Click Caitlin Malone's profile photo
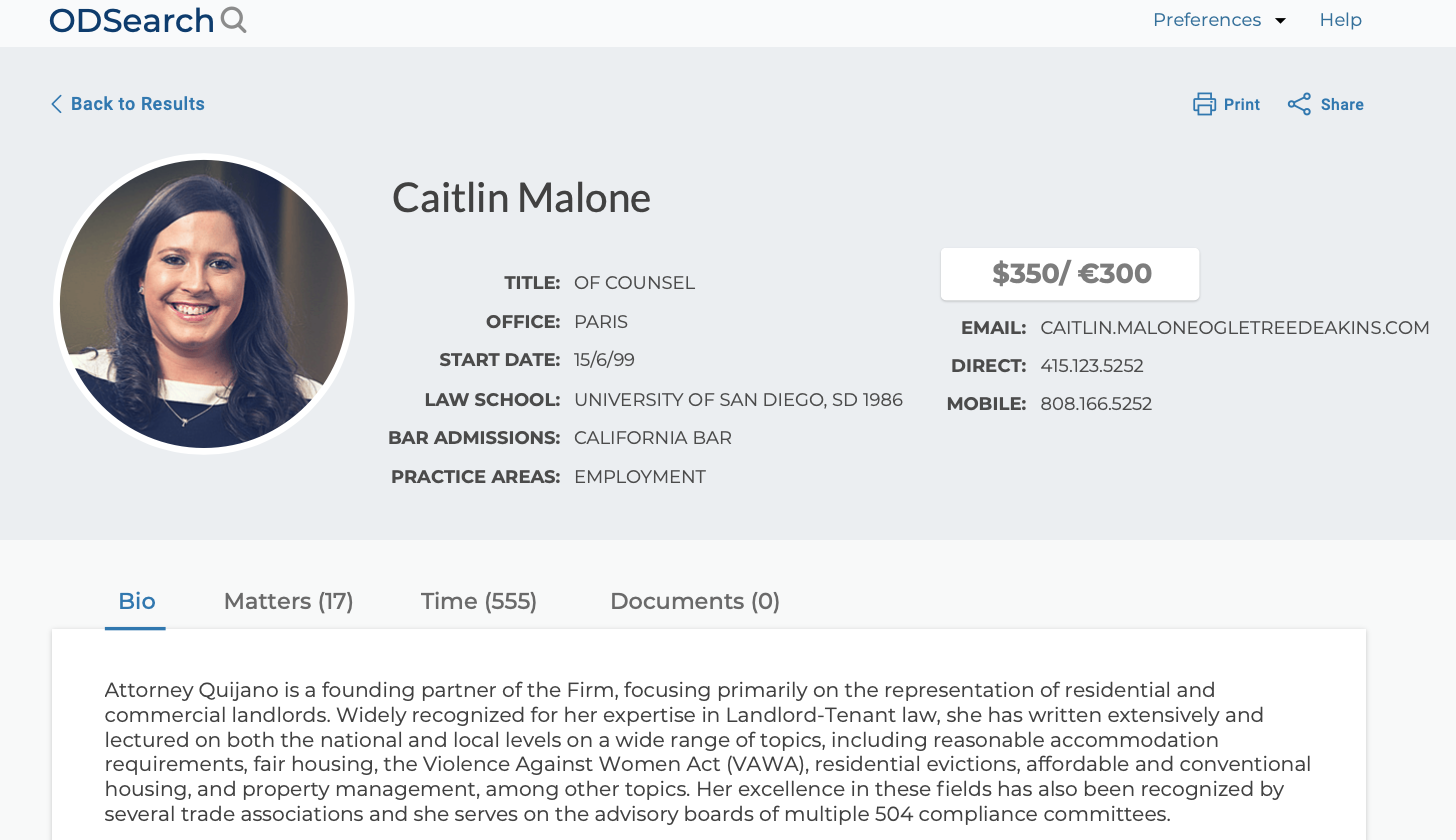Viewport: 1456px width, 840px height. (204, 304)
